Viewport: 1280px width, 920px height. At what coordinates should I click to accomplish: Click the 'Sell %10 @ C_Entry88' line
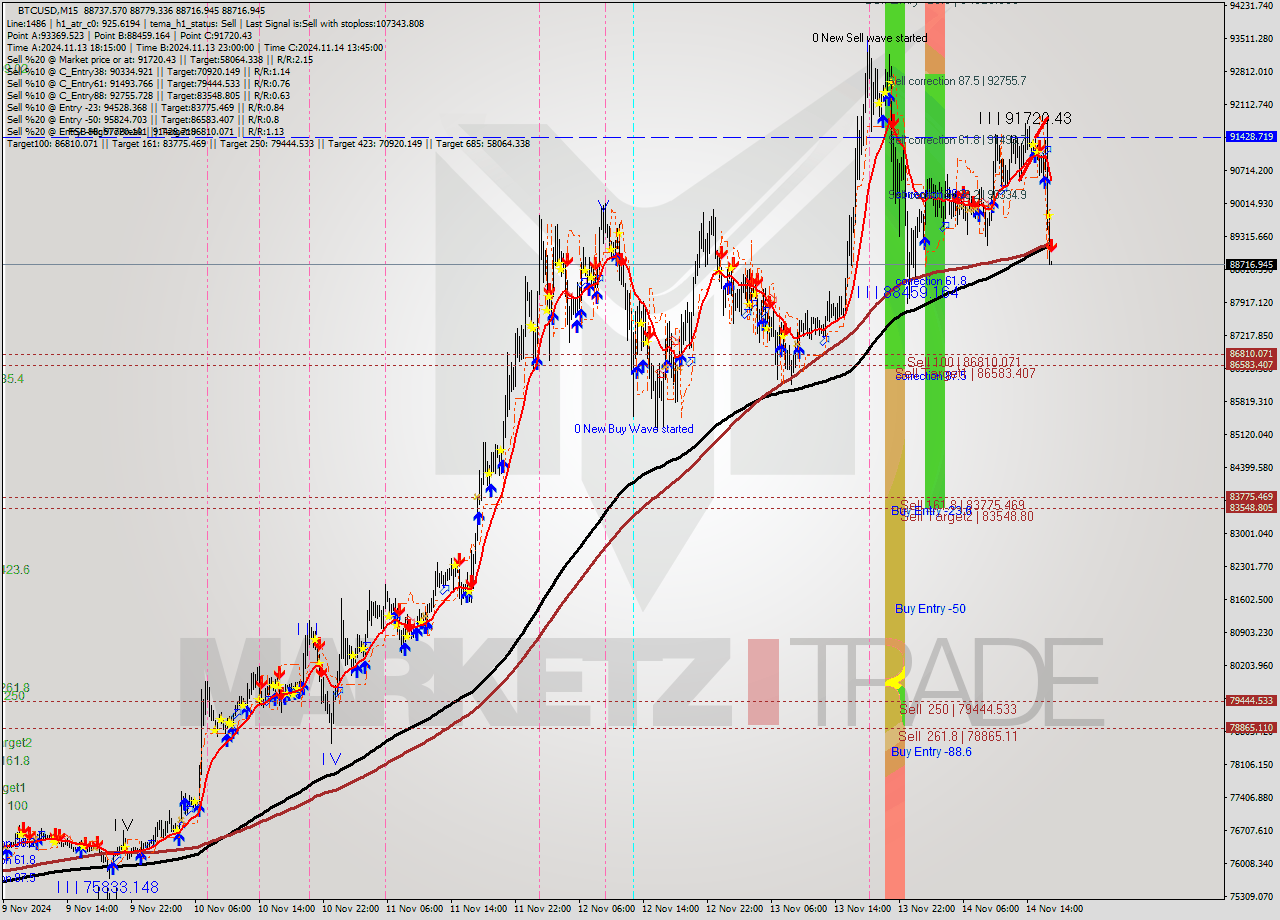(x=148, y=95)
